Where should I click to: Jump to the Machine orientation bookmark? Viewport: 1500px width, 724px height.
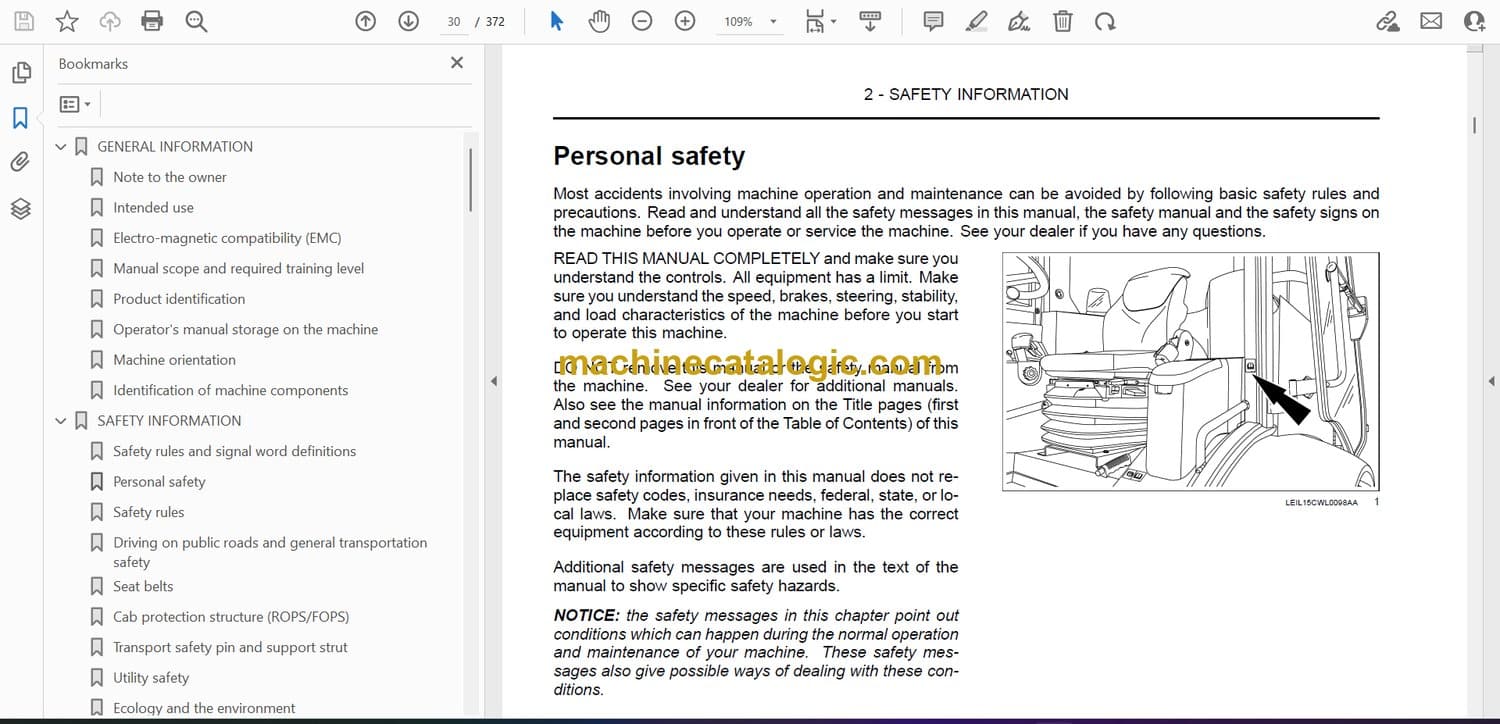click(x=174, y=360)
